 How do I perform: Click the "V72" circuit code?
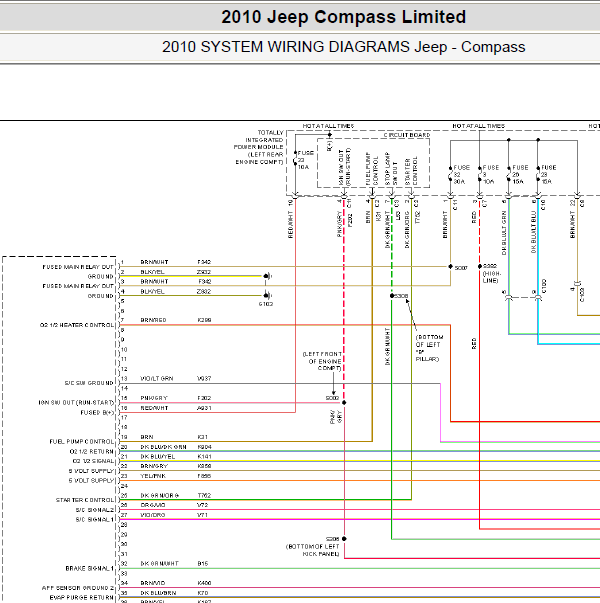[202, 505]
